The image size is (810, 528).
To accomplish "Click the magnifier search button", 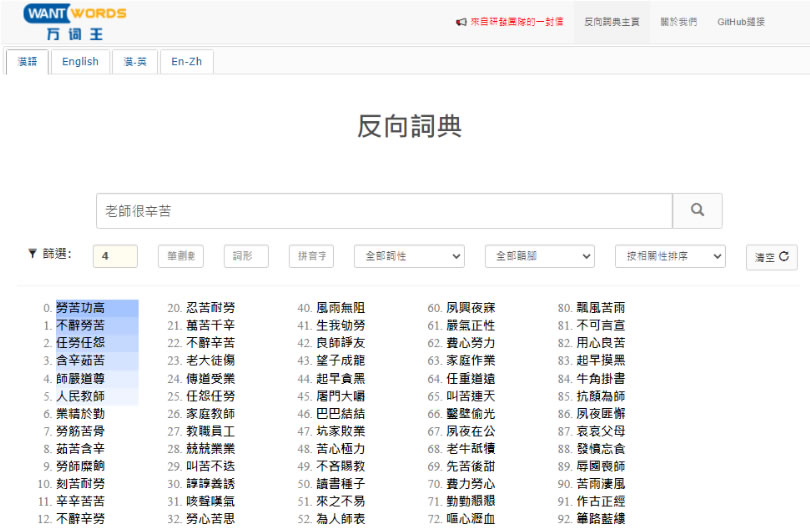I will click(697, 211).
